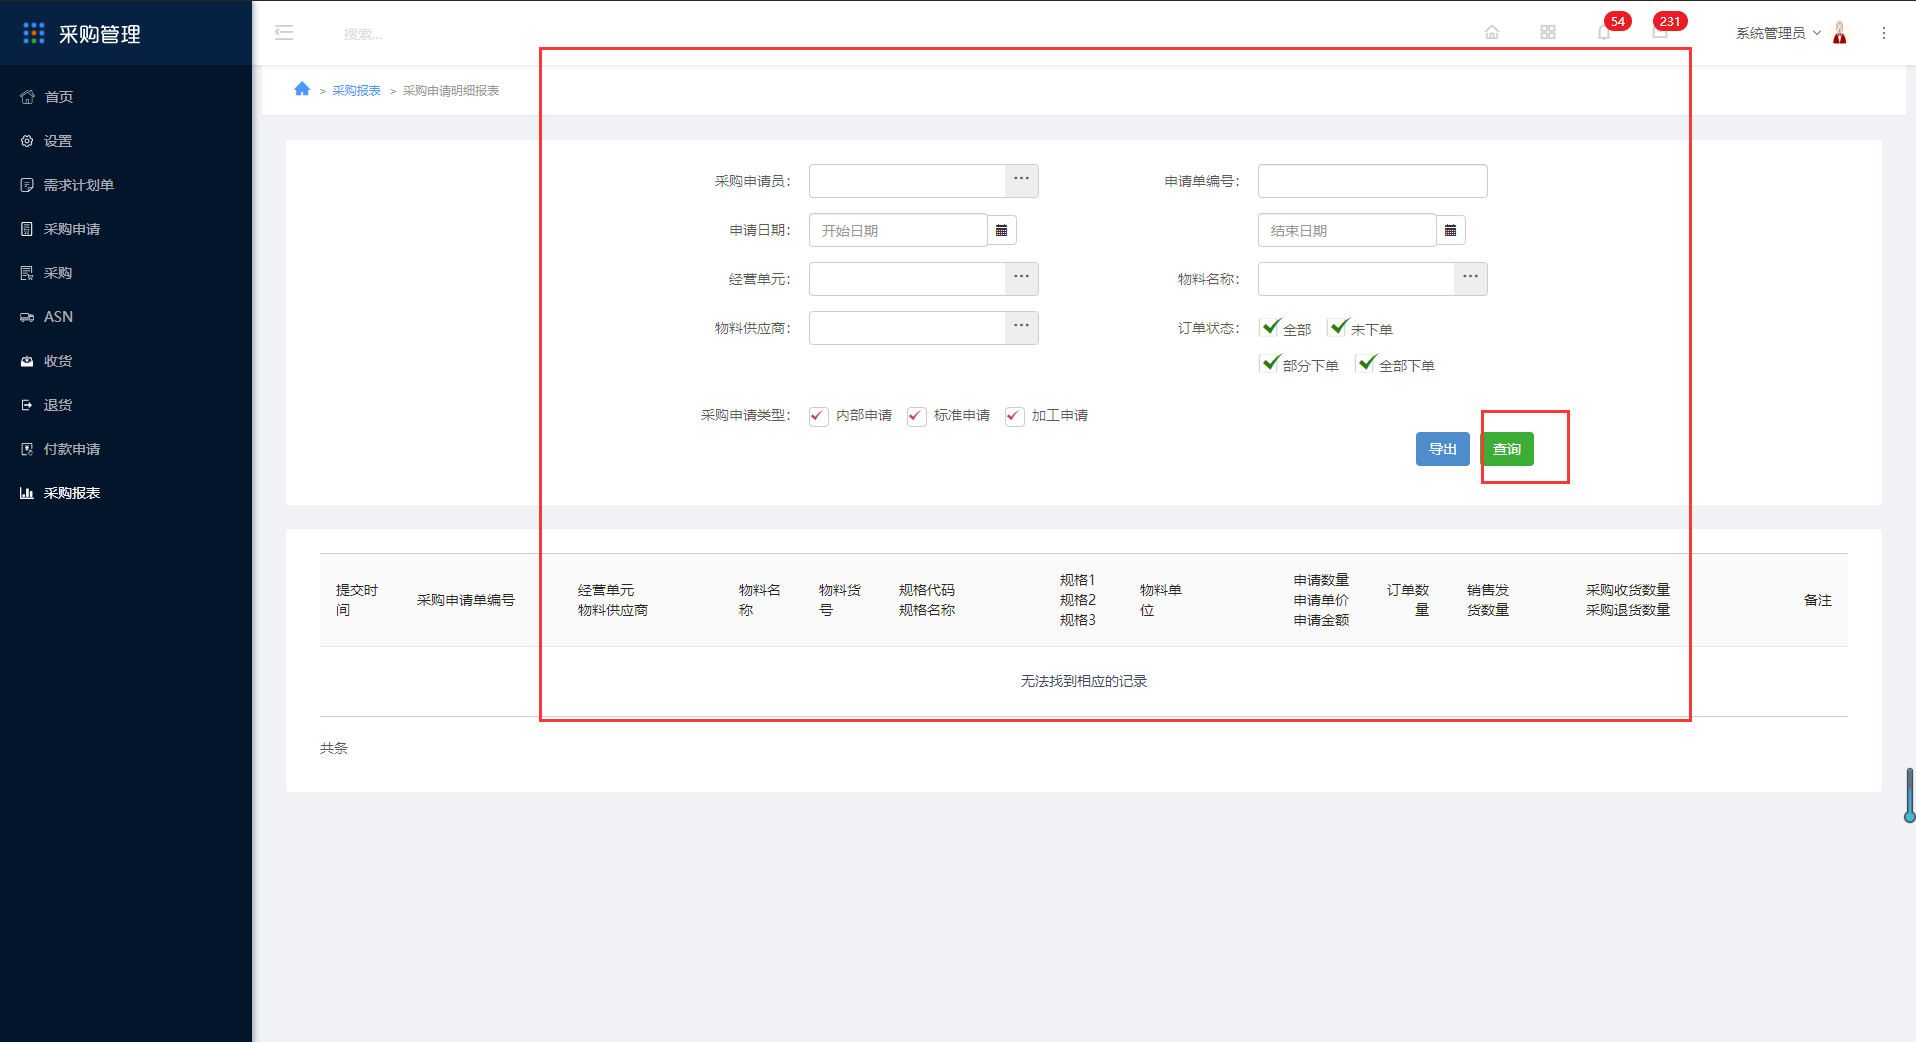Viewport: 1916px width, 1042px height.
Task: Click 采购申请单编号 column header
Action: [466, 600]
